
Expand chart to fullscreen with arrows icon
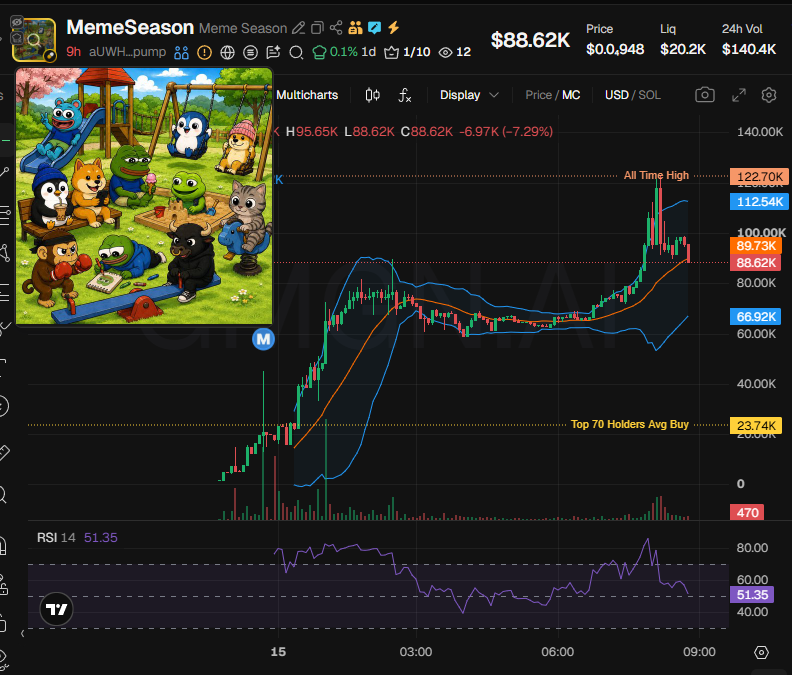pos(739,95)
